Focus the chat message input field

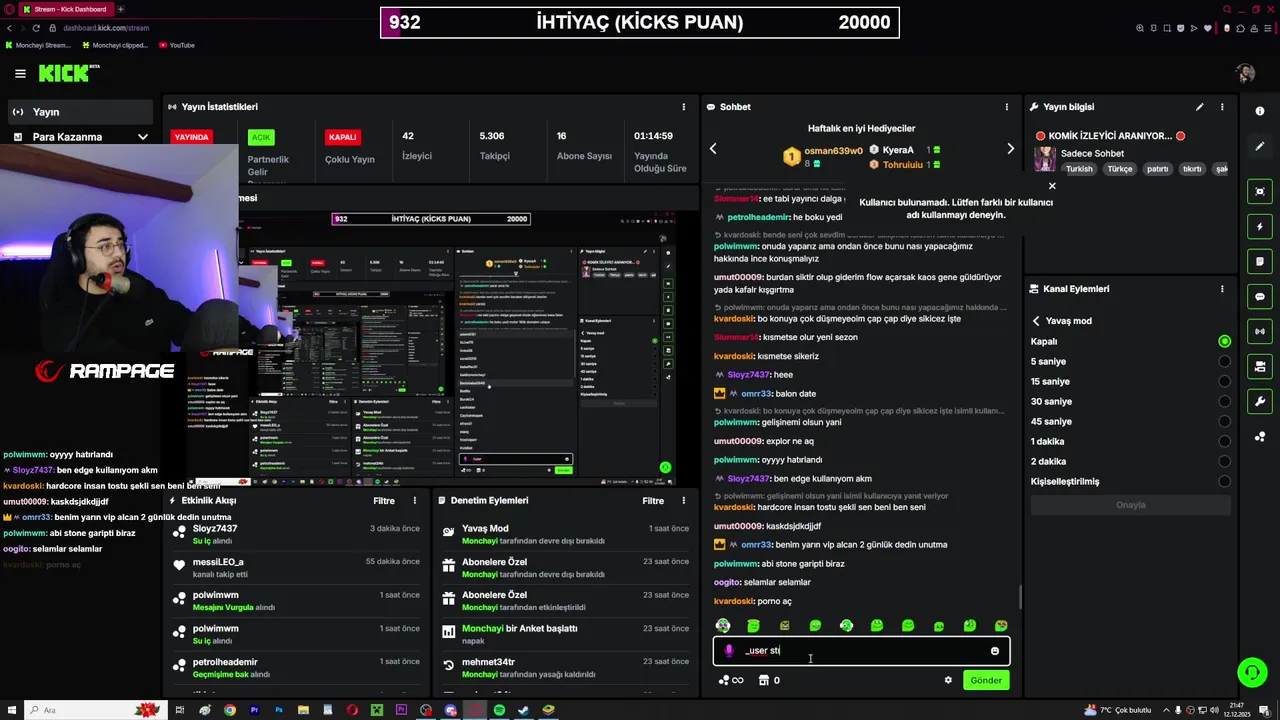[861, 651]
